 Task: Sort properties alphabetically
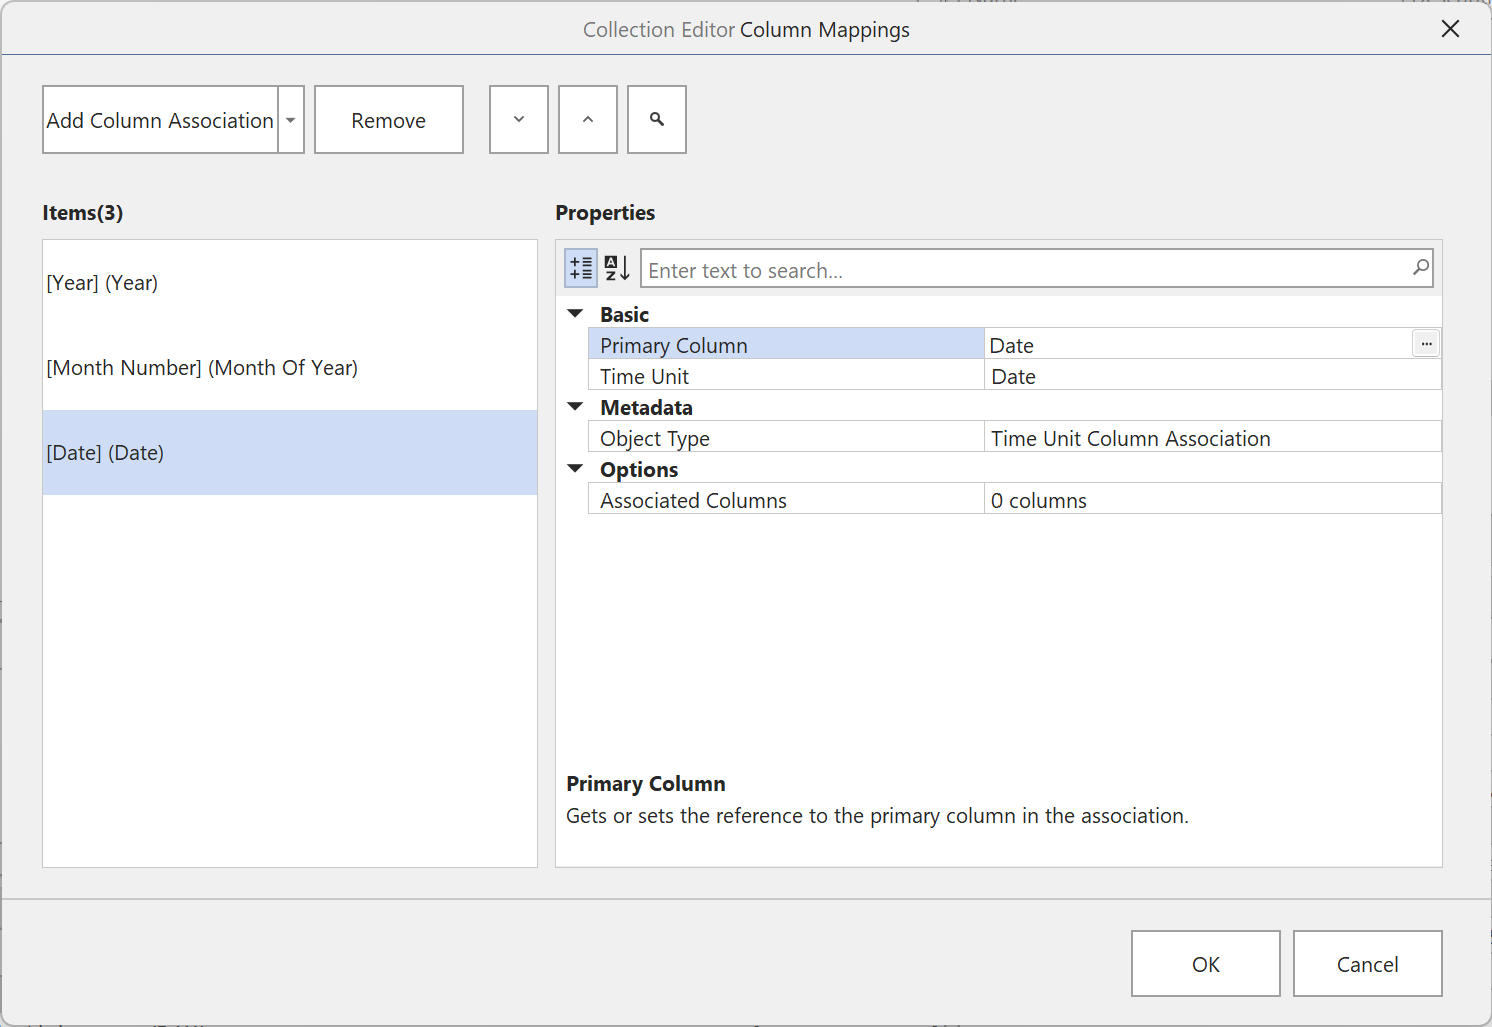(616, 268)
